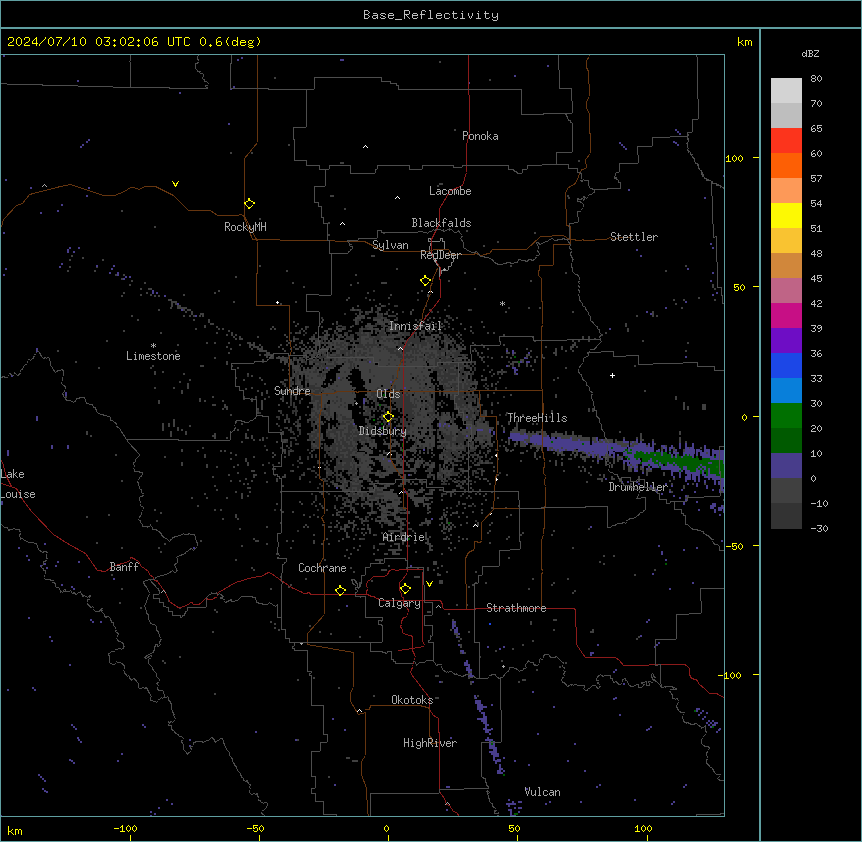Screen dimensions: 862x842
Task: Click the HighRiver town label
Action: tap(430, 743)
